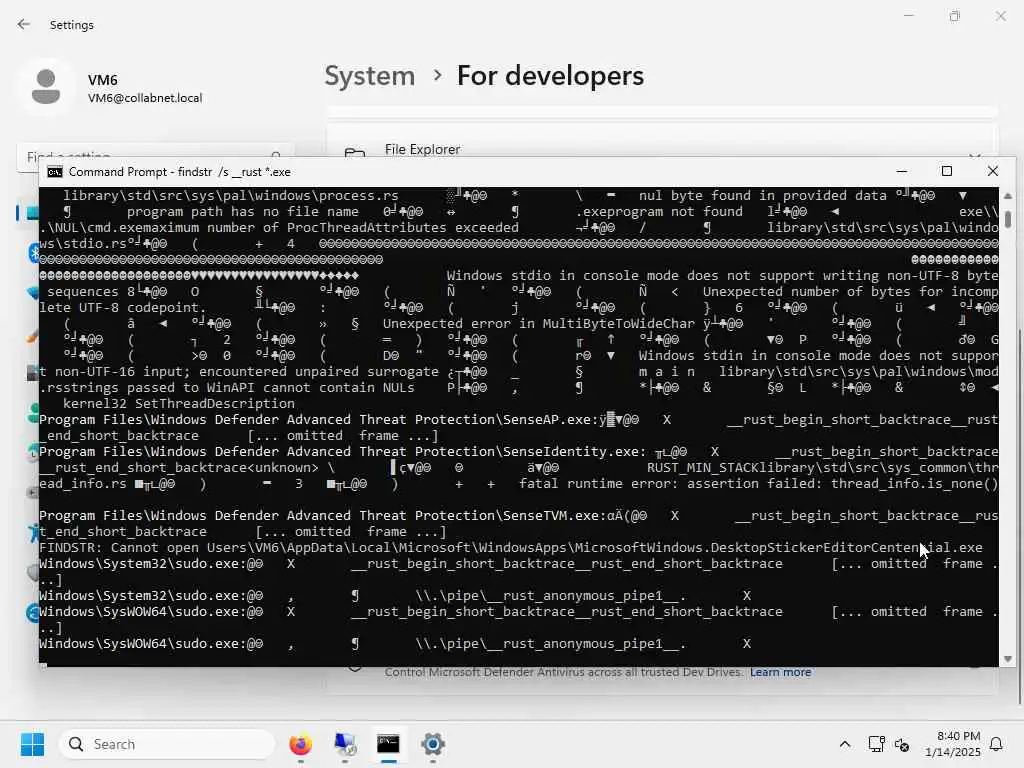Screen dimensions: 1024x768
Task: Open Firefox from the taskbar
Action: tap(300, 744)
